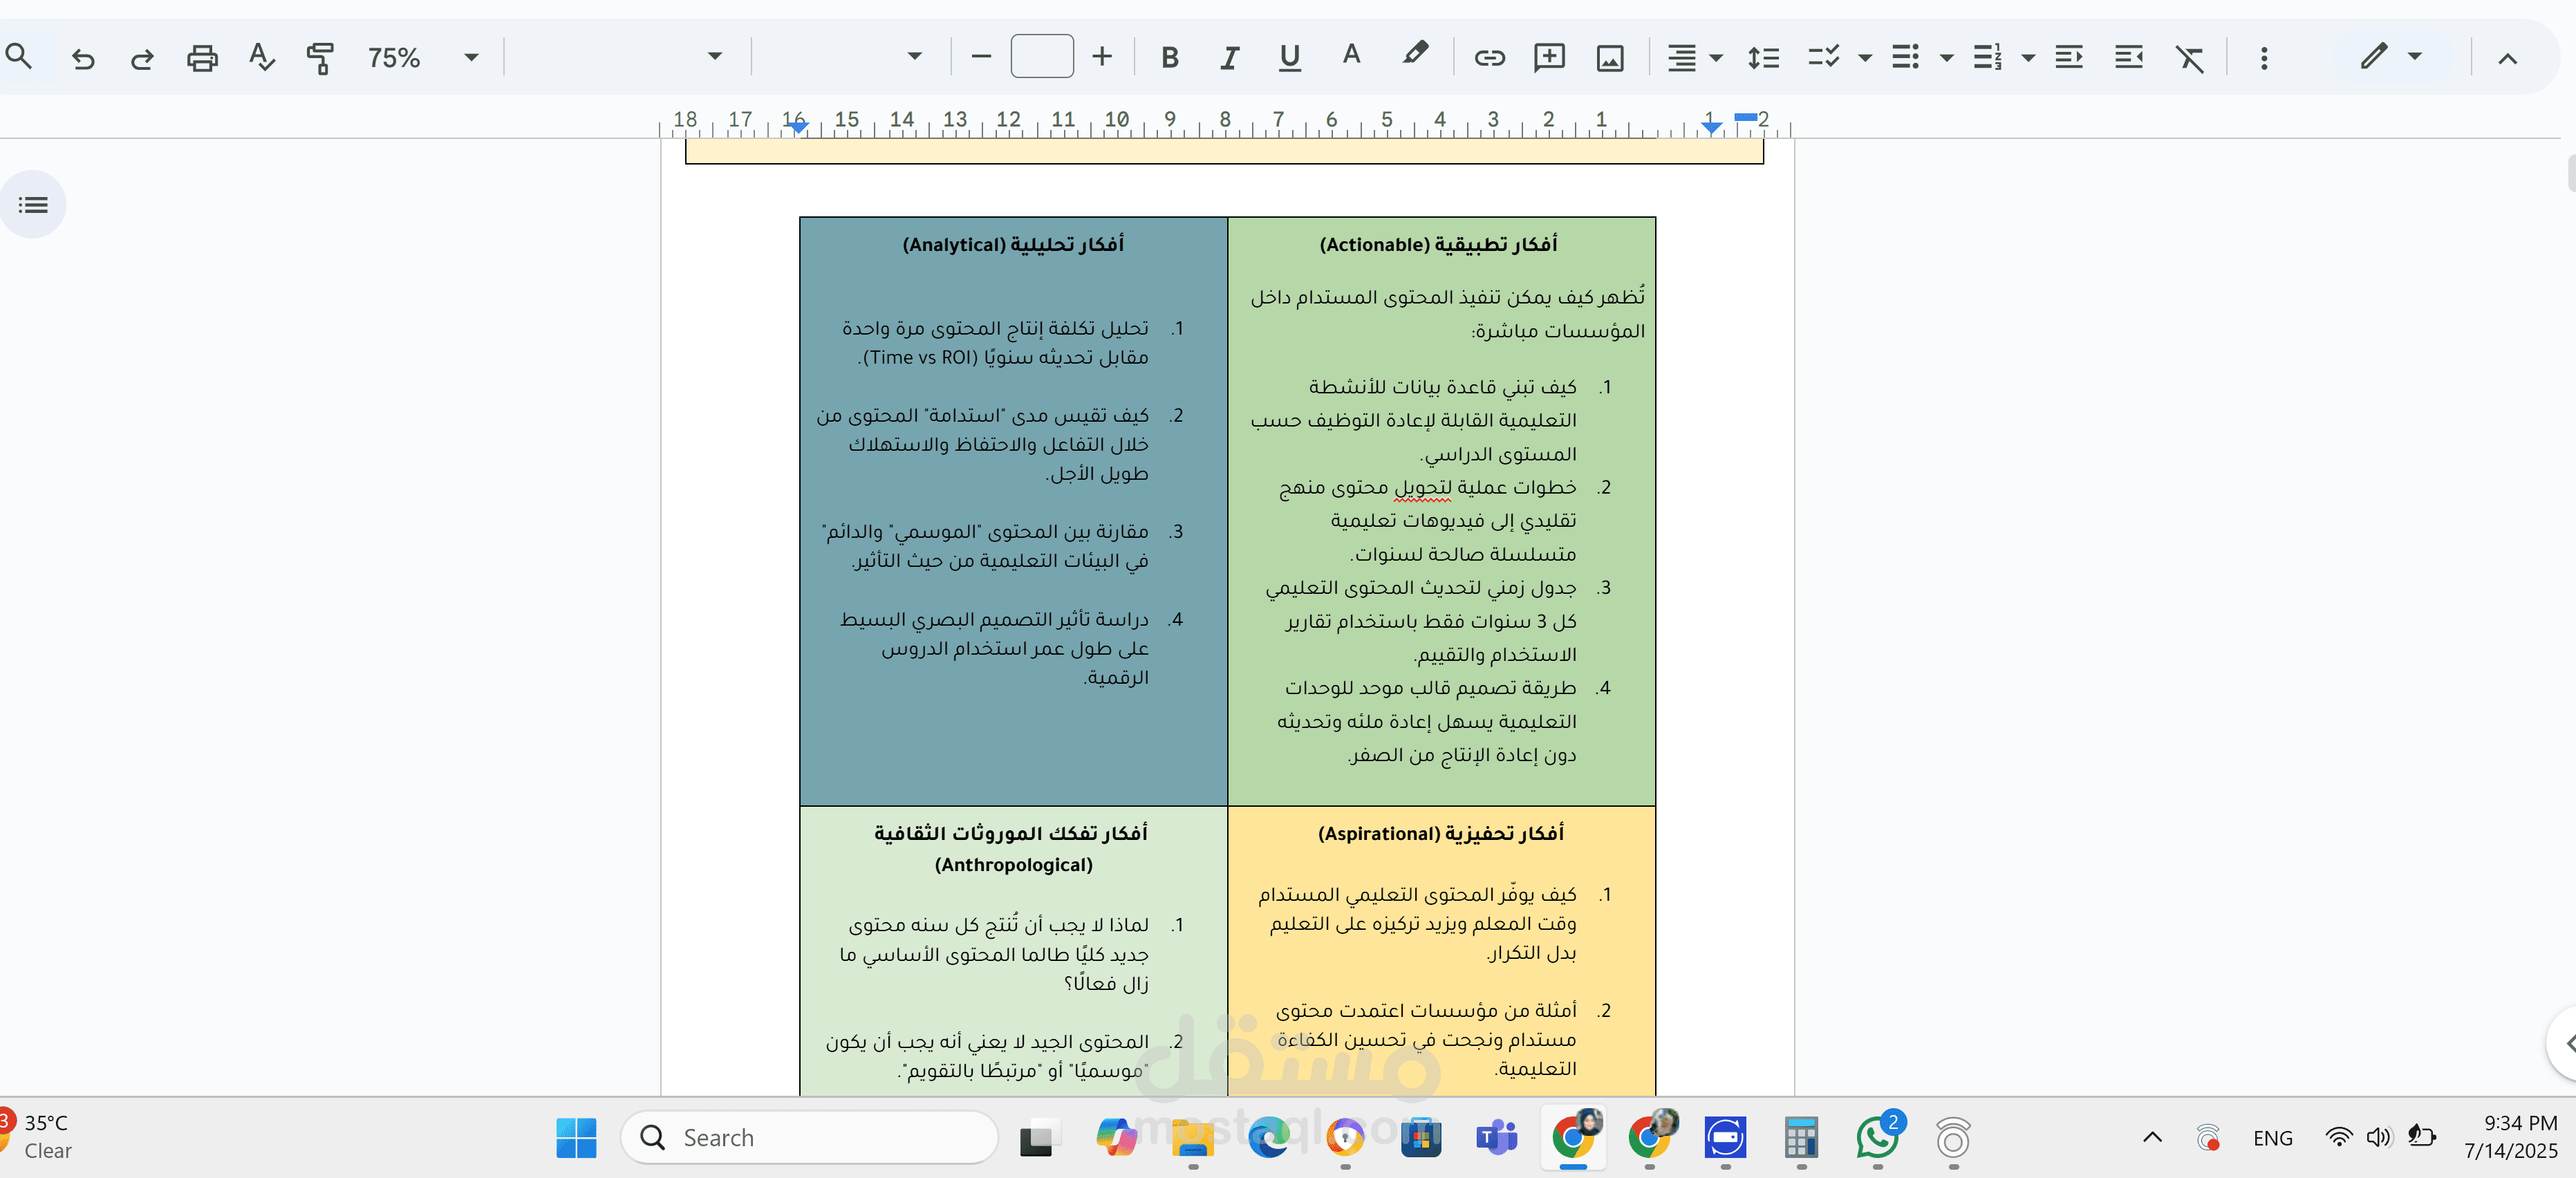Image resolution: width=2576 pixels, height=1178 pixels.
Task: Undo the last action
Action: tap(83, 58)
